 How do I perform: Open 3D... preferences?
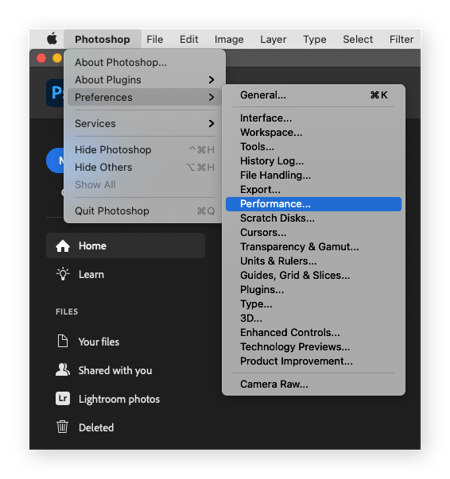click(x=313, y=318)
